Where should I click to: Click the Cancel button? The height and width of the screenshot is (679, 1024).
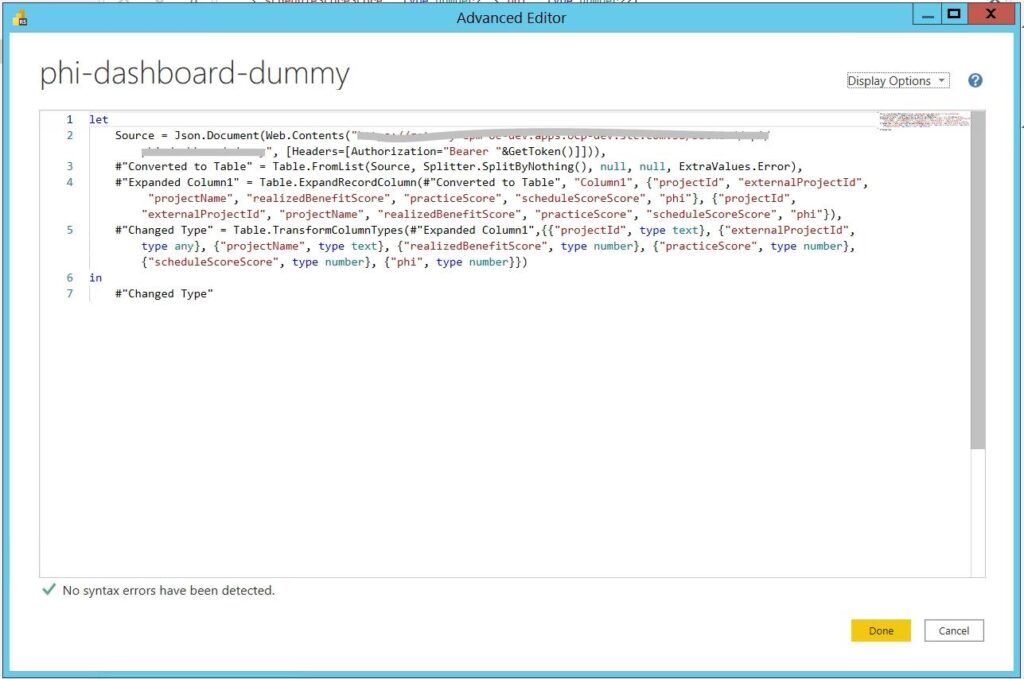[953, 631]
